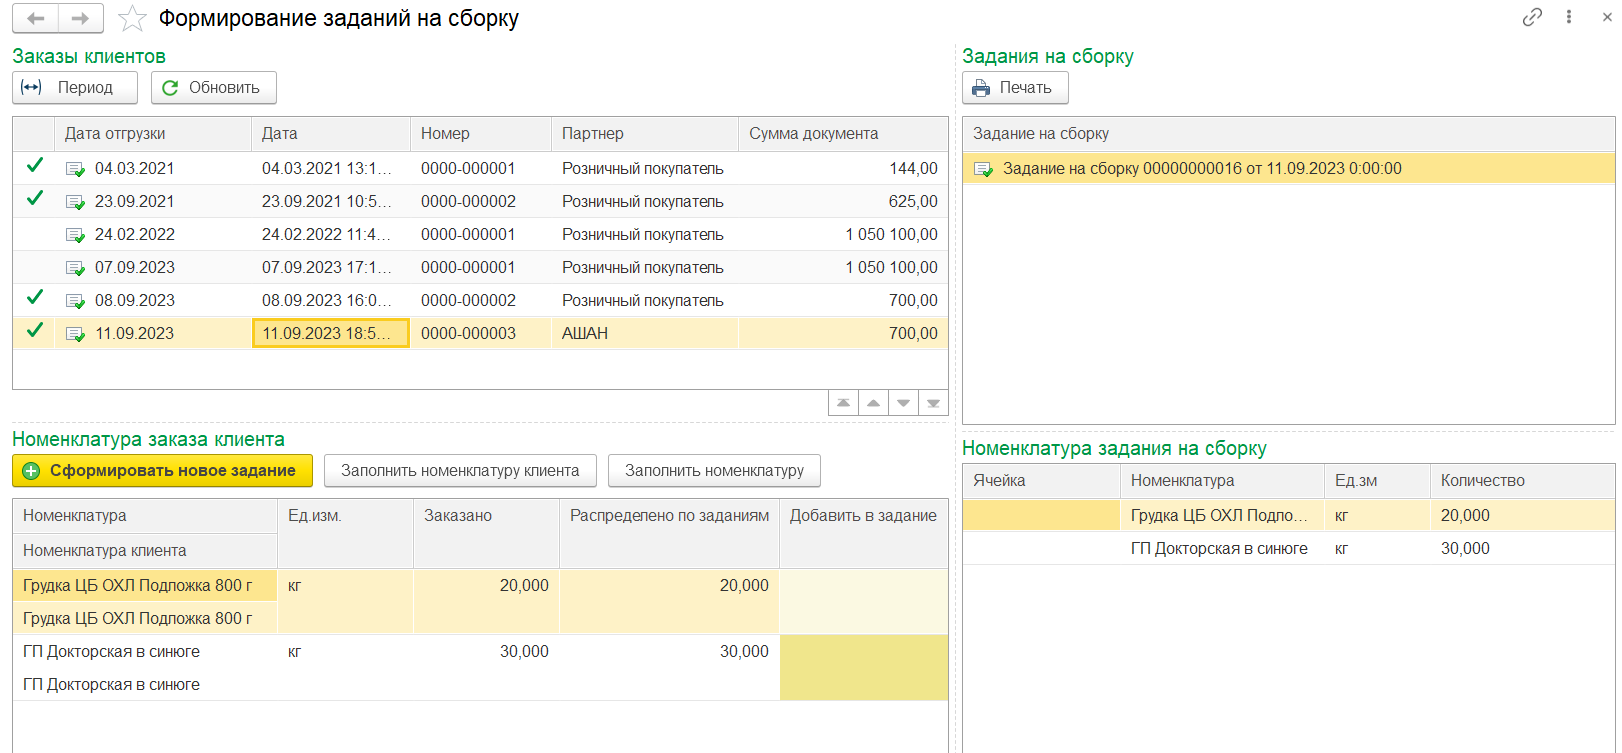This screenshot has width=1622, height=753.
Task: Select amount 144,00 cell
Action: pos(843,168)
